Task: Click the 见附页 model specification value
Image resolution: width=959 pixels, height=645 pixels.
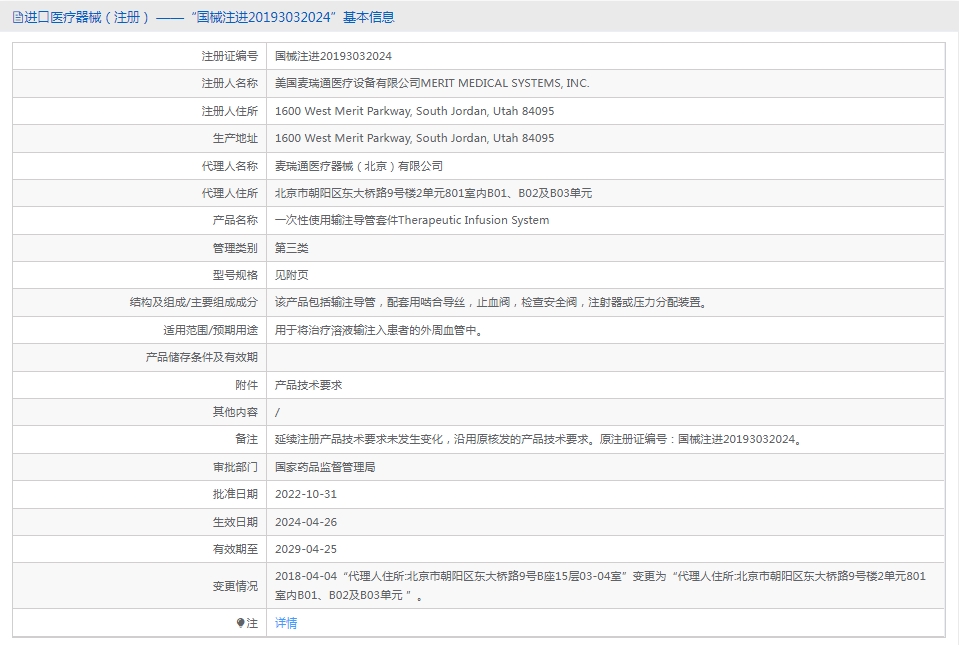Action: pyautogui.click(x=292, y=275)
